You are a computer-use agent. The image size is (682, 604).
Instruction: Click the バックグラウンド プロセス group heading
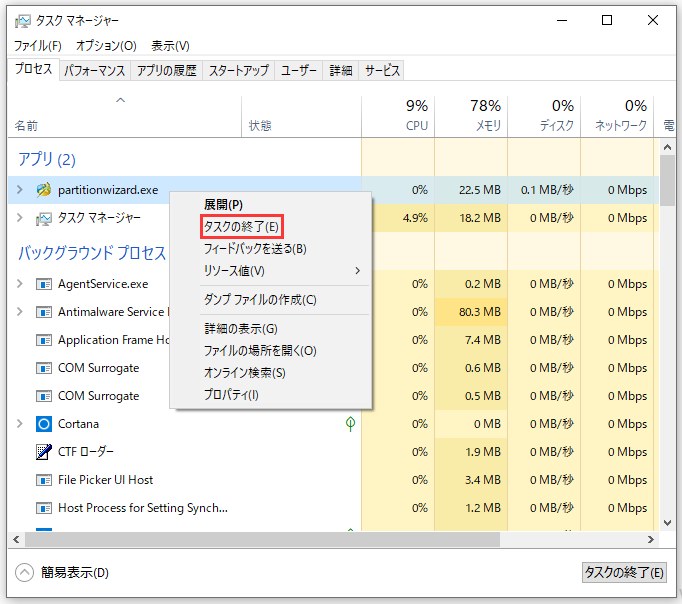(x=92, y=253)
